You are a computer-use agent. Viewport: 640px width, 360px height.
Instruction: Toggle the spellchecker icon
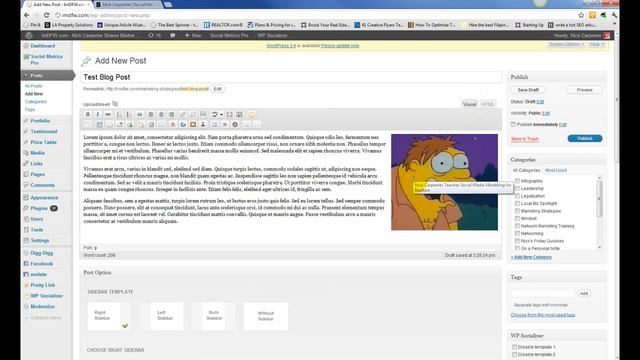pos(215,114)
